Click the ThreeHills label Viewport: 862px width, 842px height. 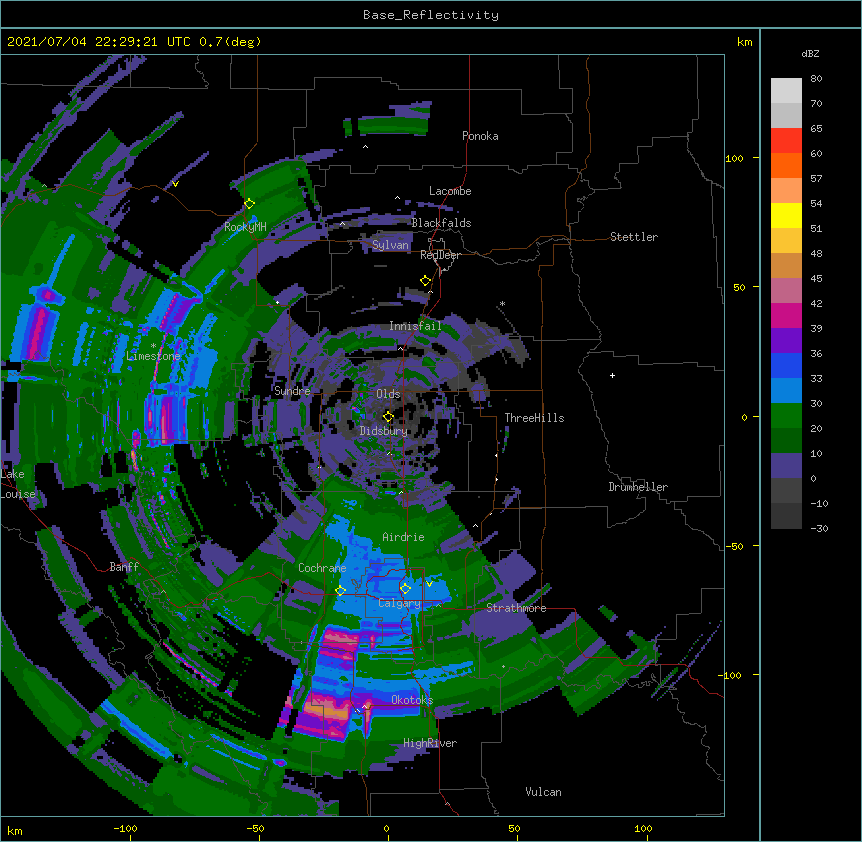pos(534,418)
